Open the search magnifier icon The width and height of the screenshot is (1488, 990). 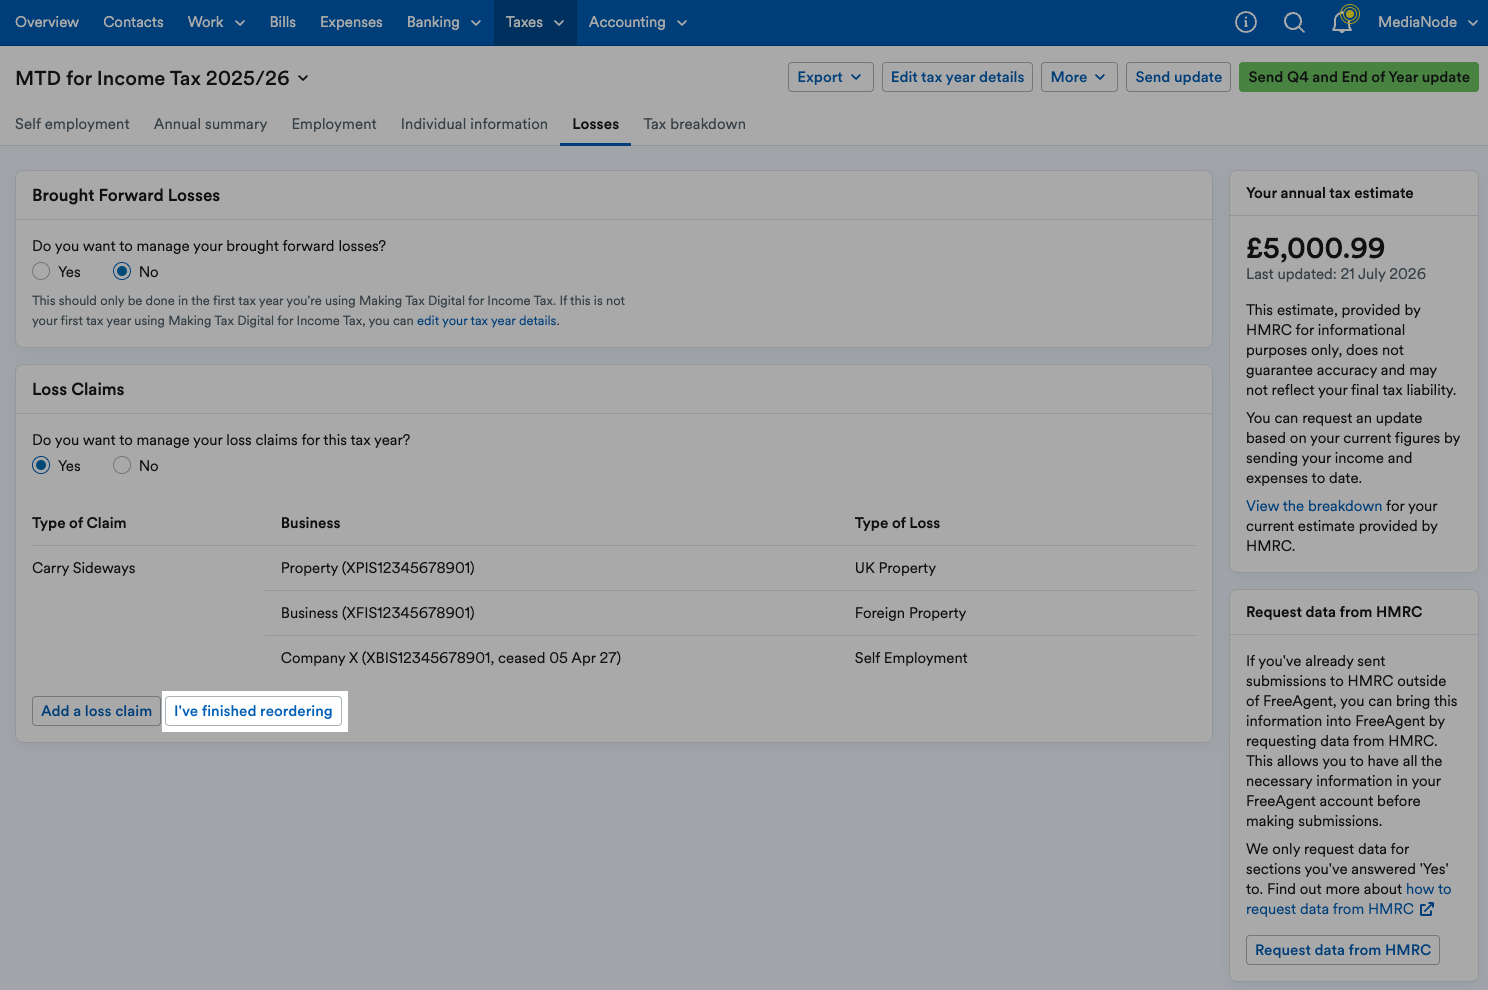click(x=1294, y=22)
